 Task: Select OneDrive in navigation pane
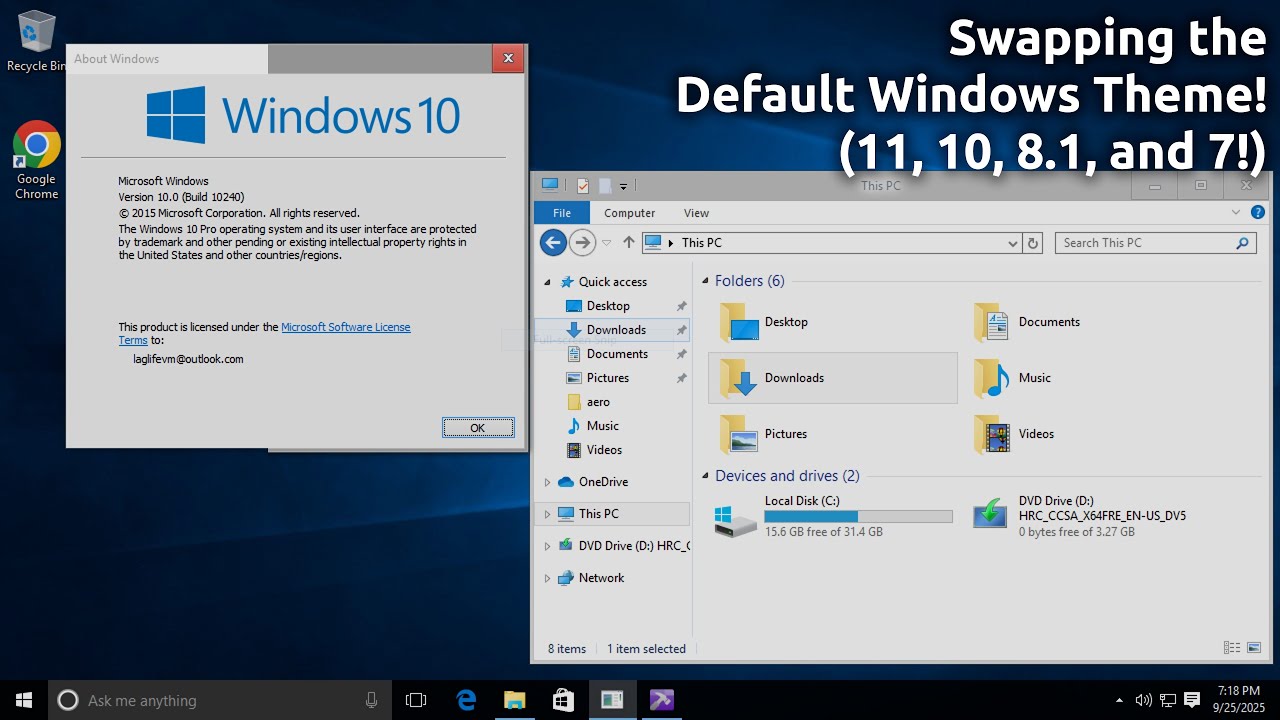pyautogui.click(x=593, y=482)
